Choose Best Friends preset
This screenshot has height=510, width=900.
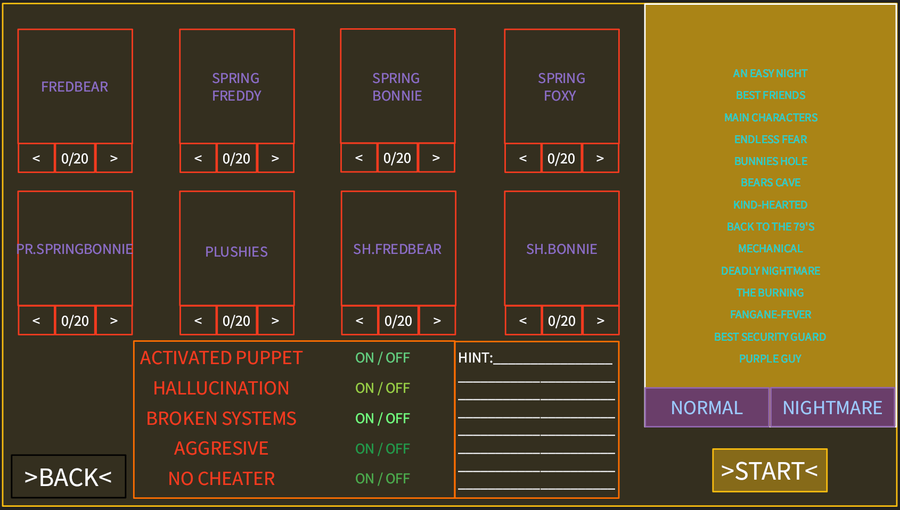770,95
